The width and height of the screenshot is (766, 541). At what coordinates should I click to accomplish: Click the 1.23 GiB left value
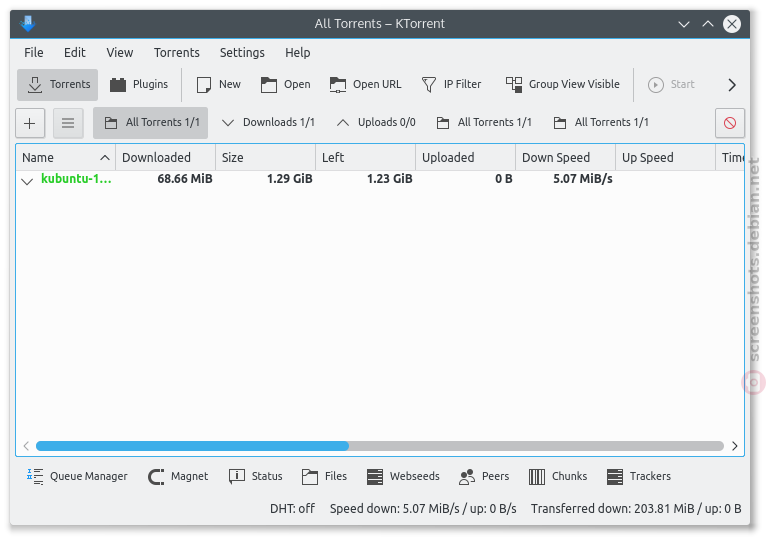tap(389, 179)
